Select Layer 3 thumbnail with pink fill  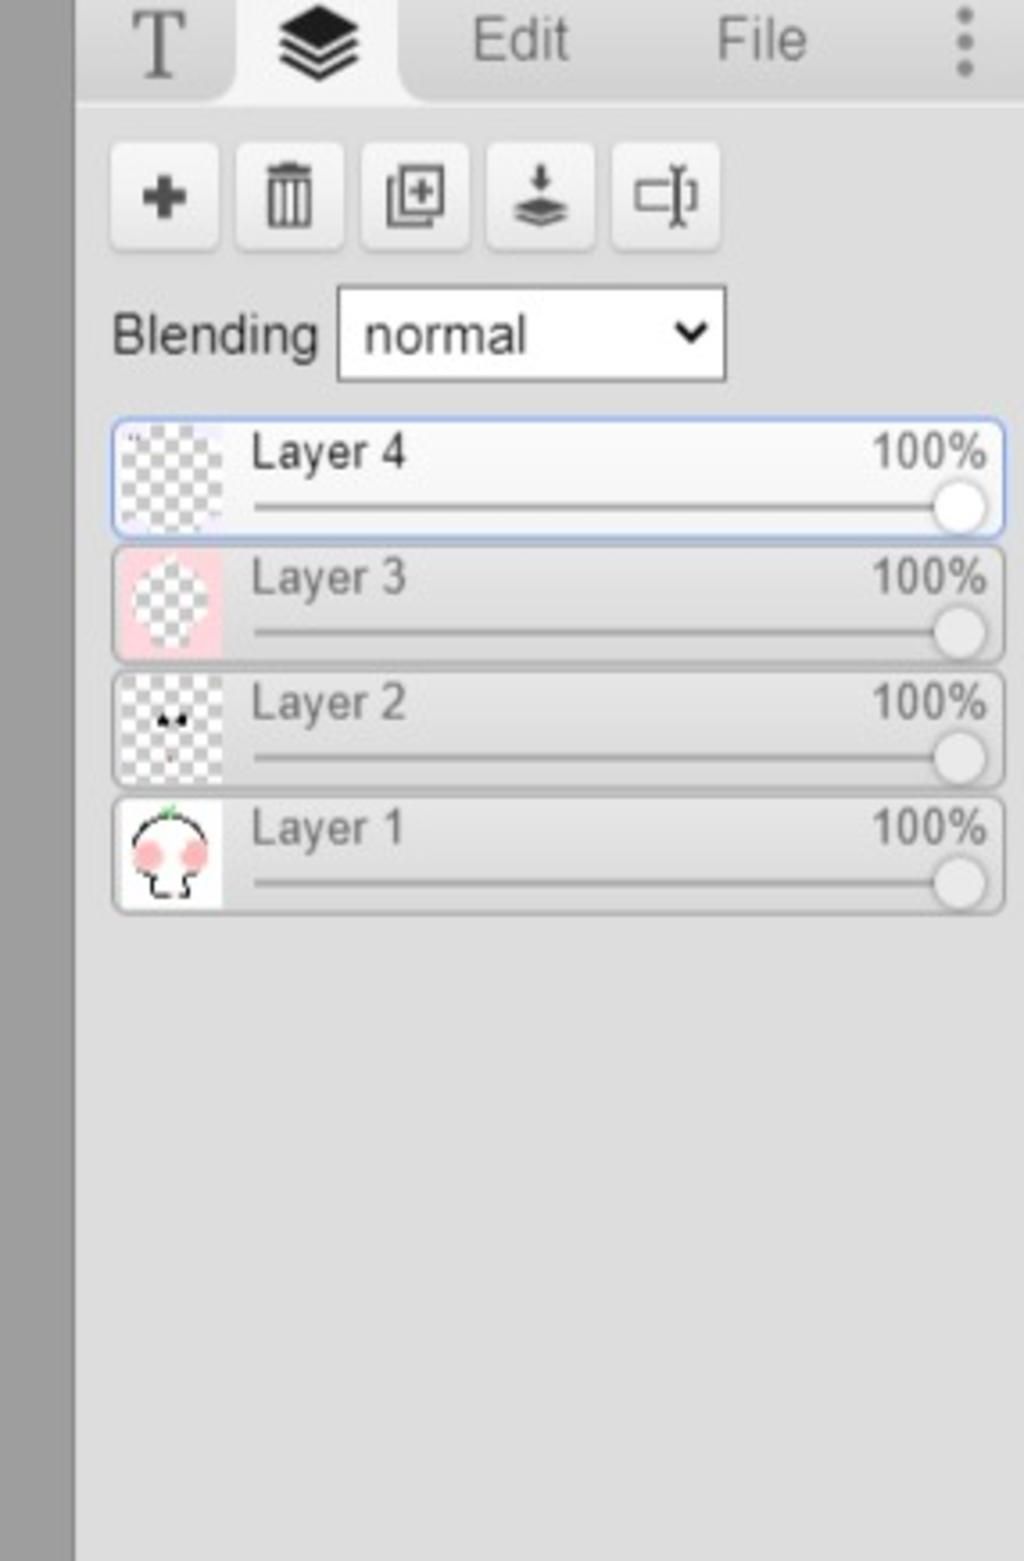pos(171,604)
